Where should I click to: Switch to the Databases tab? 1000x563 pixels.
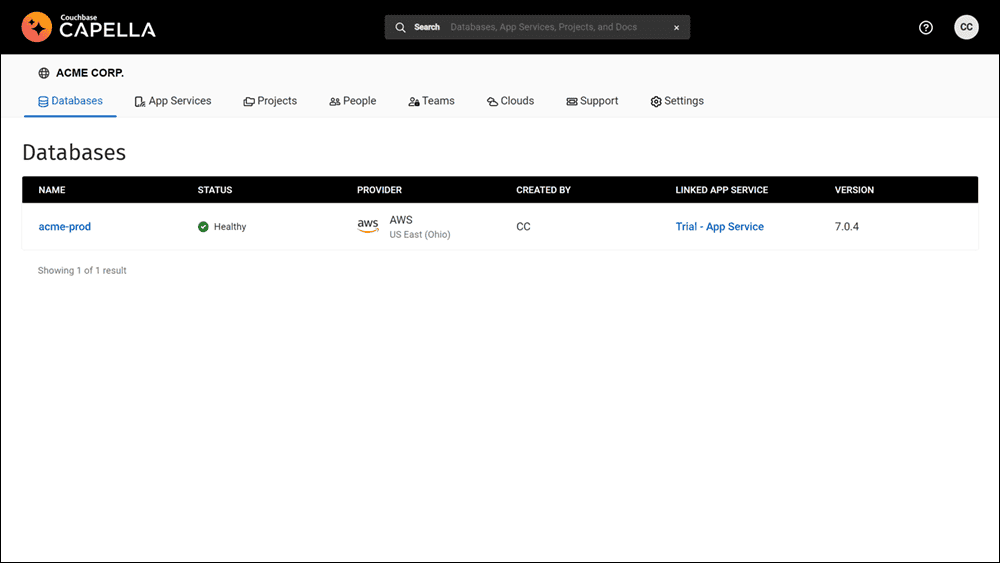tap(70, 101)
